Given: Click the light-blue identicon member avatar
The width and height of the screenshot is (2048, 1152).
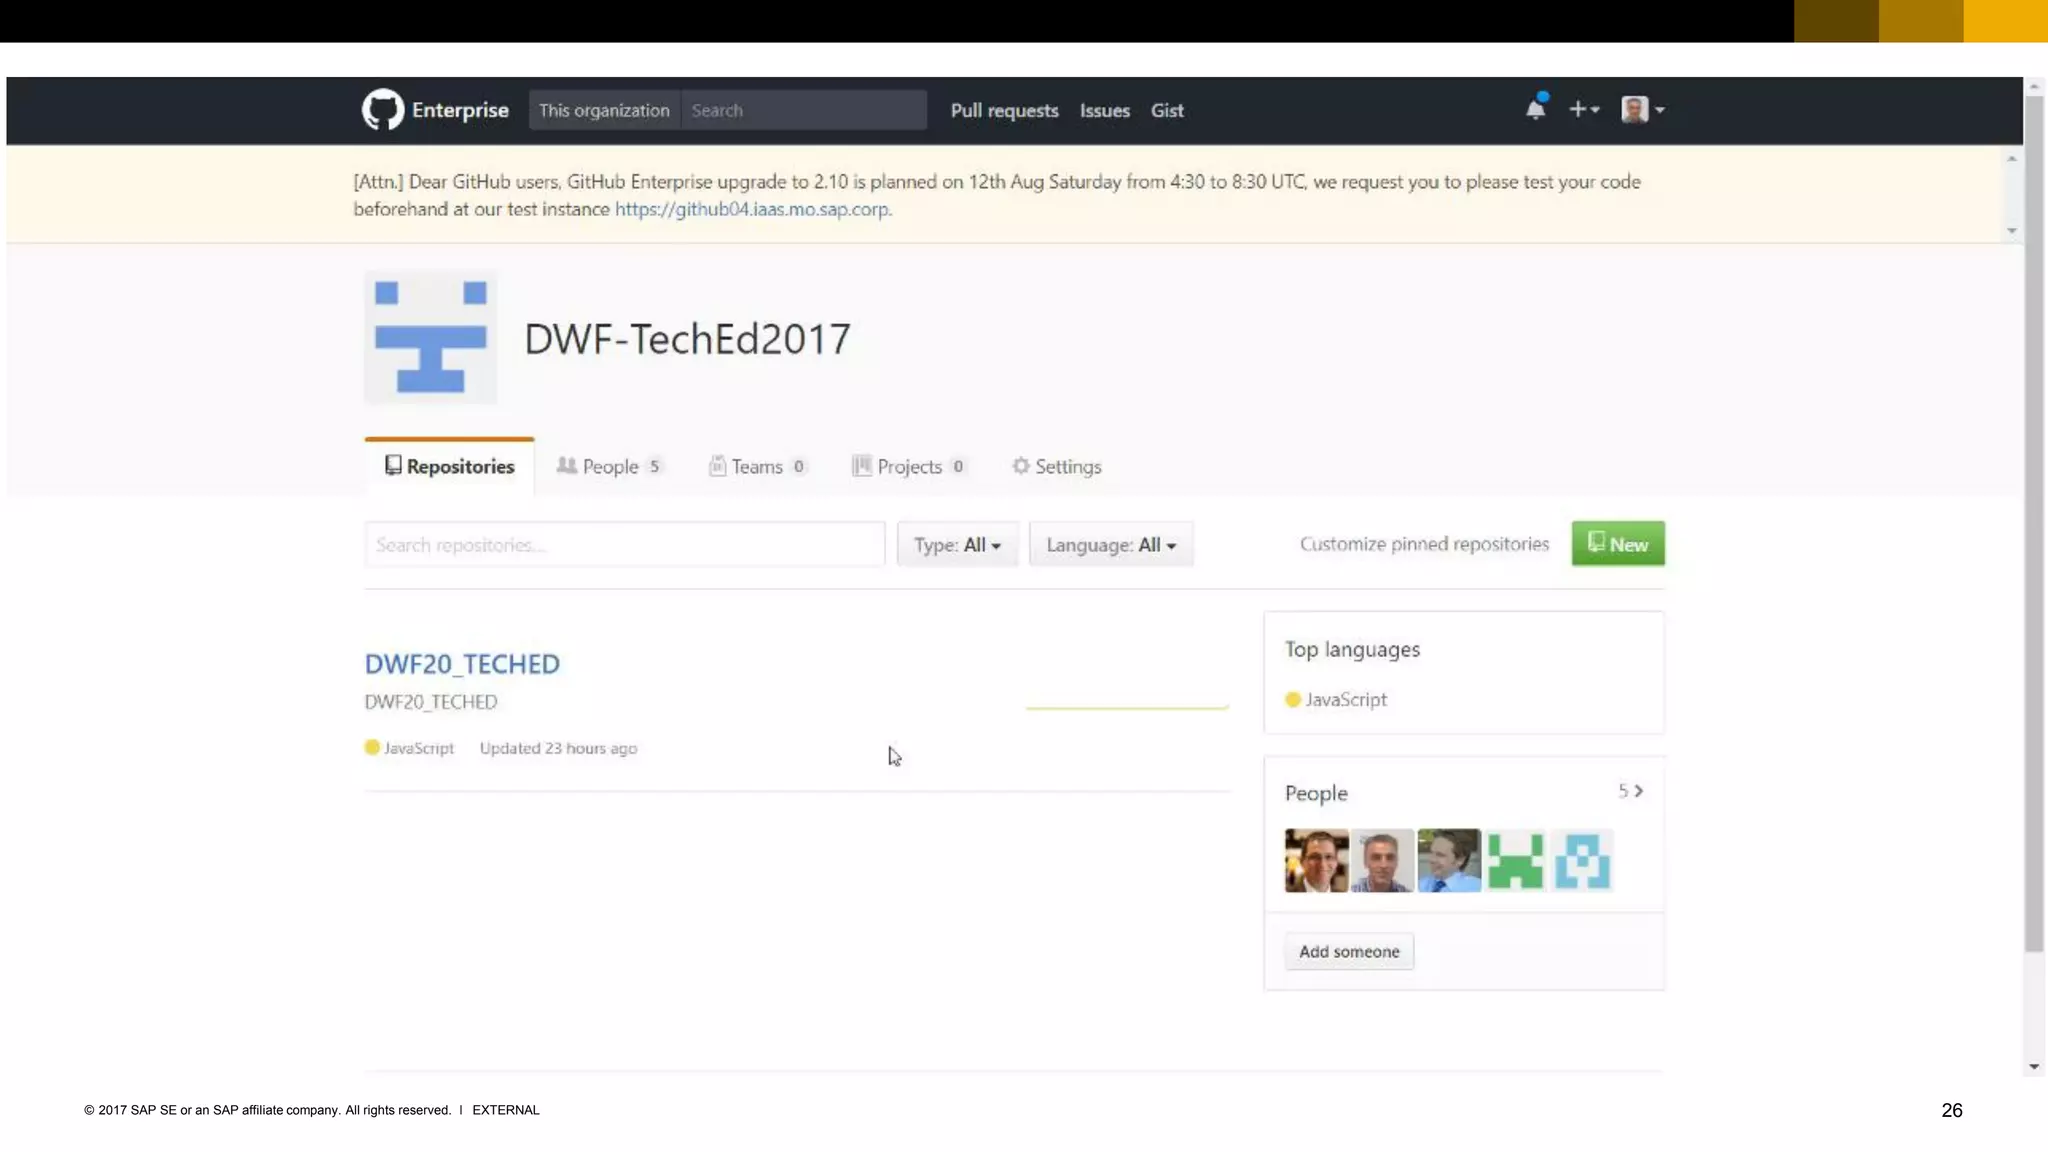Looking at the screenshot, I should click(x=1582, y=860).
